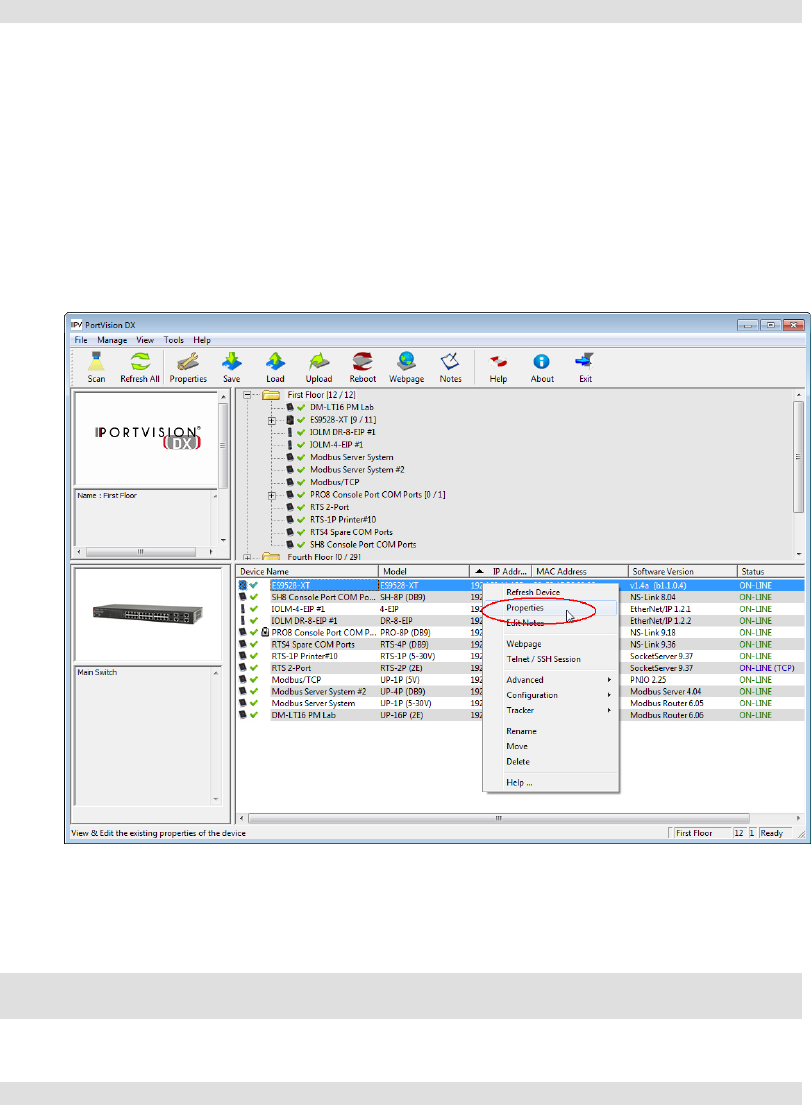This screenshot has width=811, height=1105.
Task: Open the Manage menu
Action: click(112, 340)
